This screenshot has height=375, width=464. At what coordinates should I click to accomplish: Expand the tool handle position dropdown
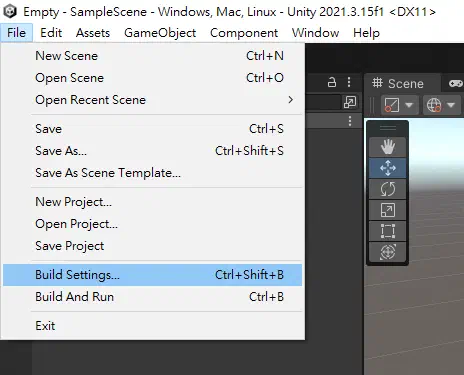[x=398, y=105]
